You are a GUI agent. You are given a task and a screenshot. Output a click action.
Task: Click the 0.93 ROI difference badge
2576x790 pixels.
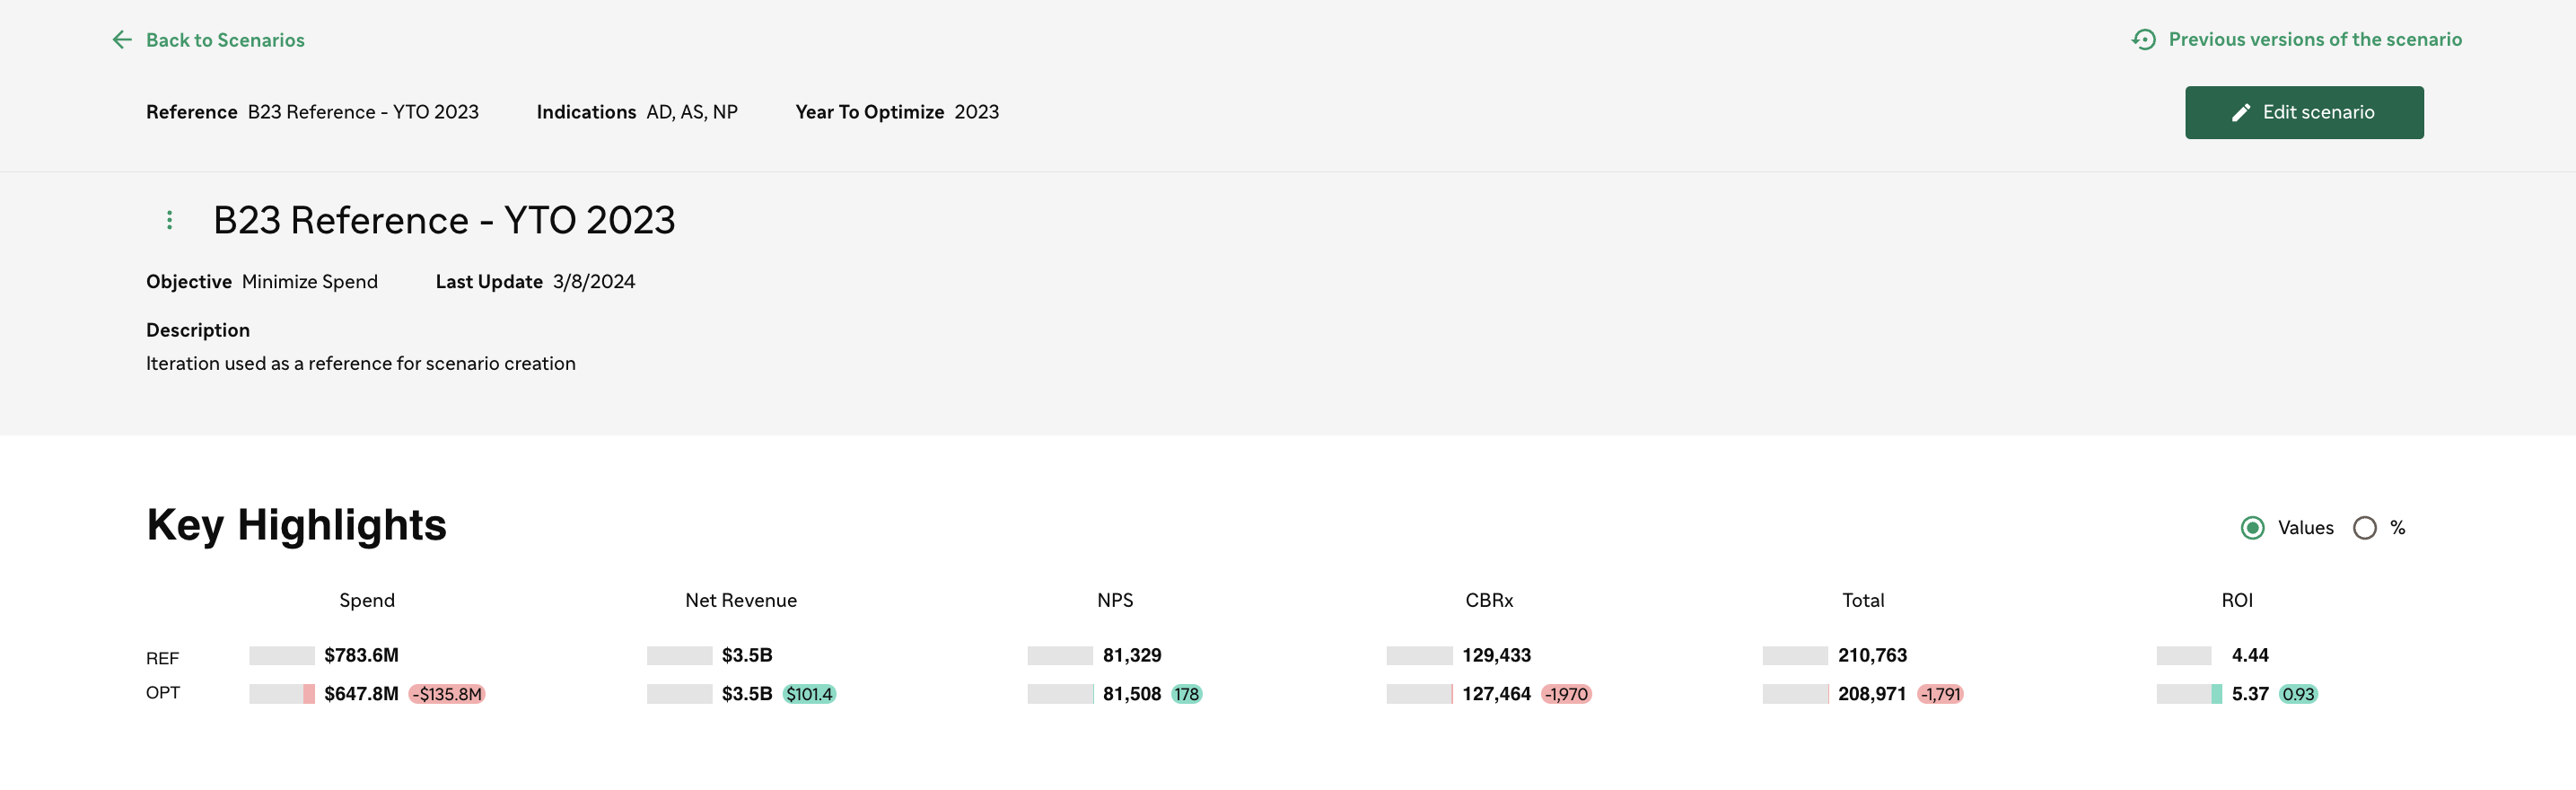pyautogui.click(x=2297, y=694)
